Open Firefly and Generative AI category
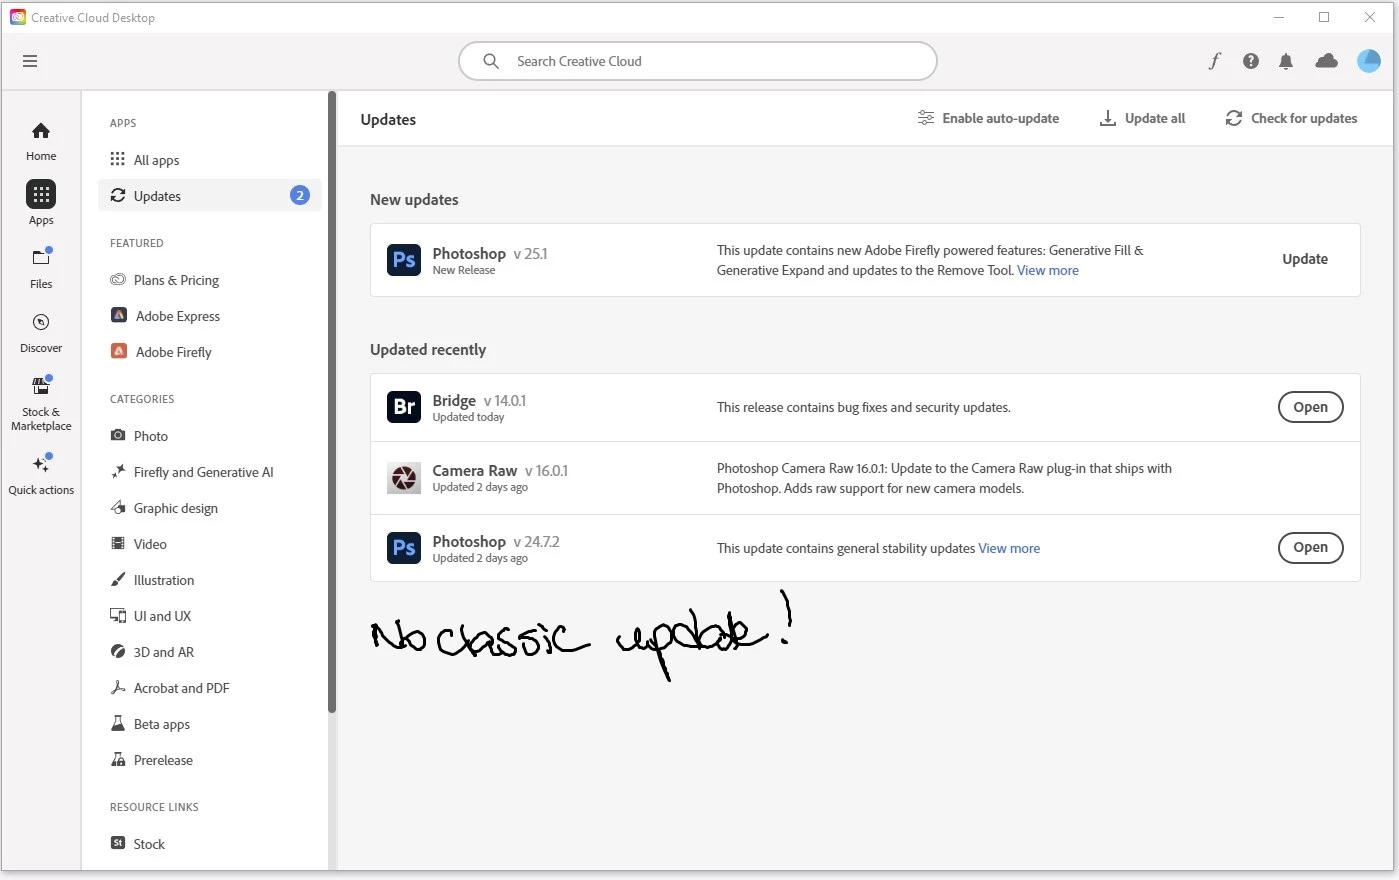1399x880 pixels. click(191, 472)
